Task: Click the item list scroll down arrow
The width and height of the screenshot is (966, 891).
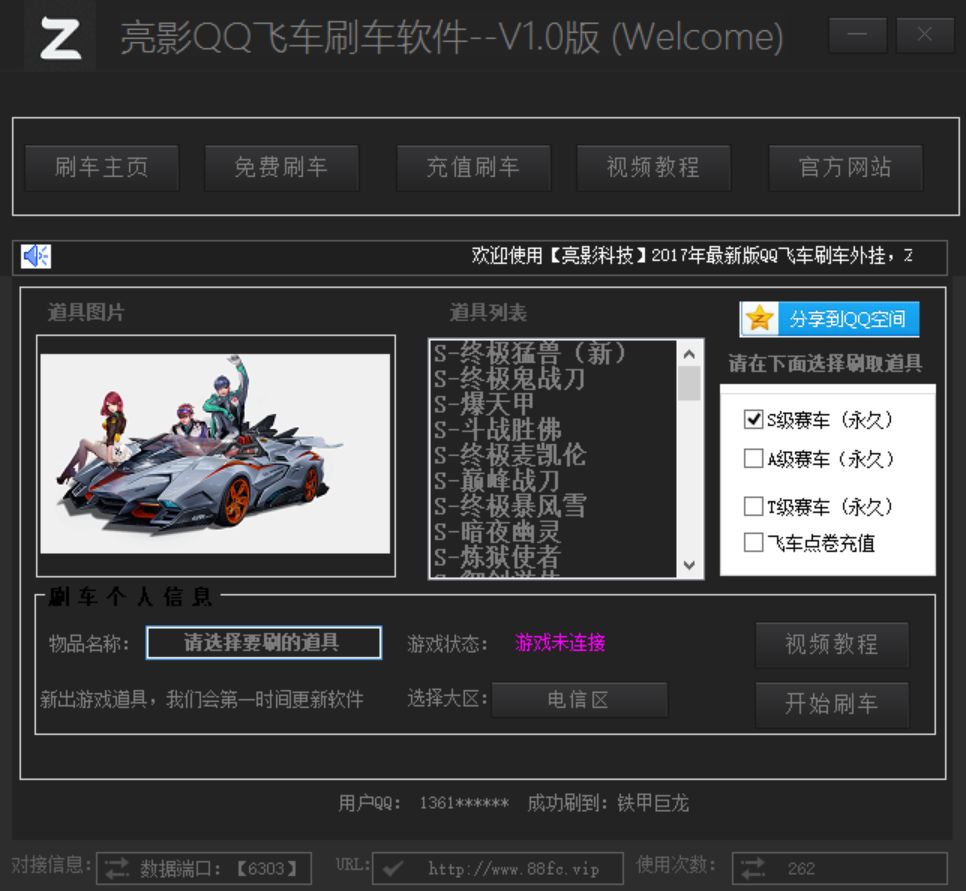Action: [x=689, y=564]
